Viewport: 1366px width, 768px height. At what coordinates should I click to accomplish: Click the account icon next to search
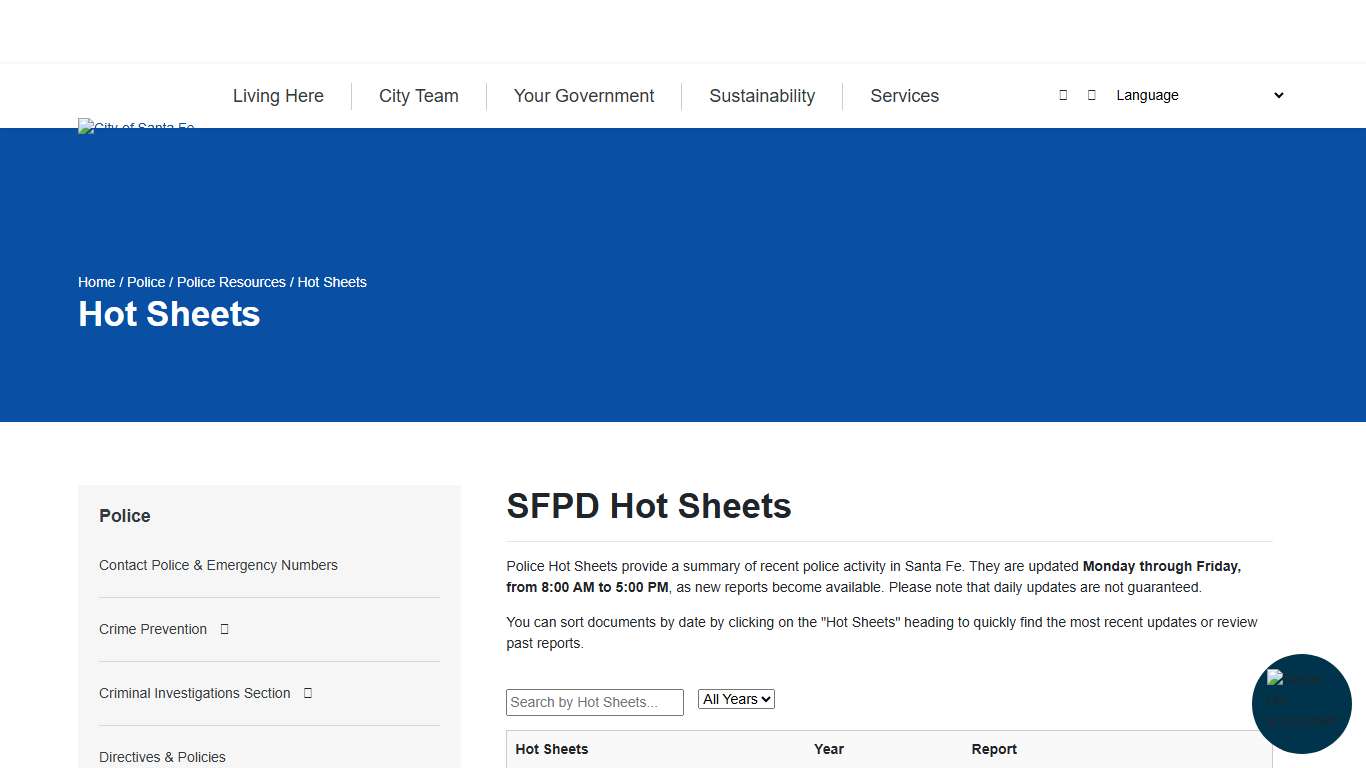coord(1091,95)
